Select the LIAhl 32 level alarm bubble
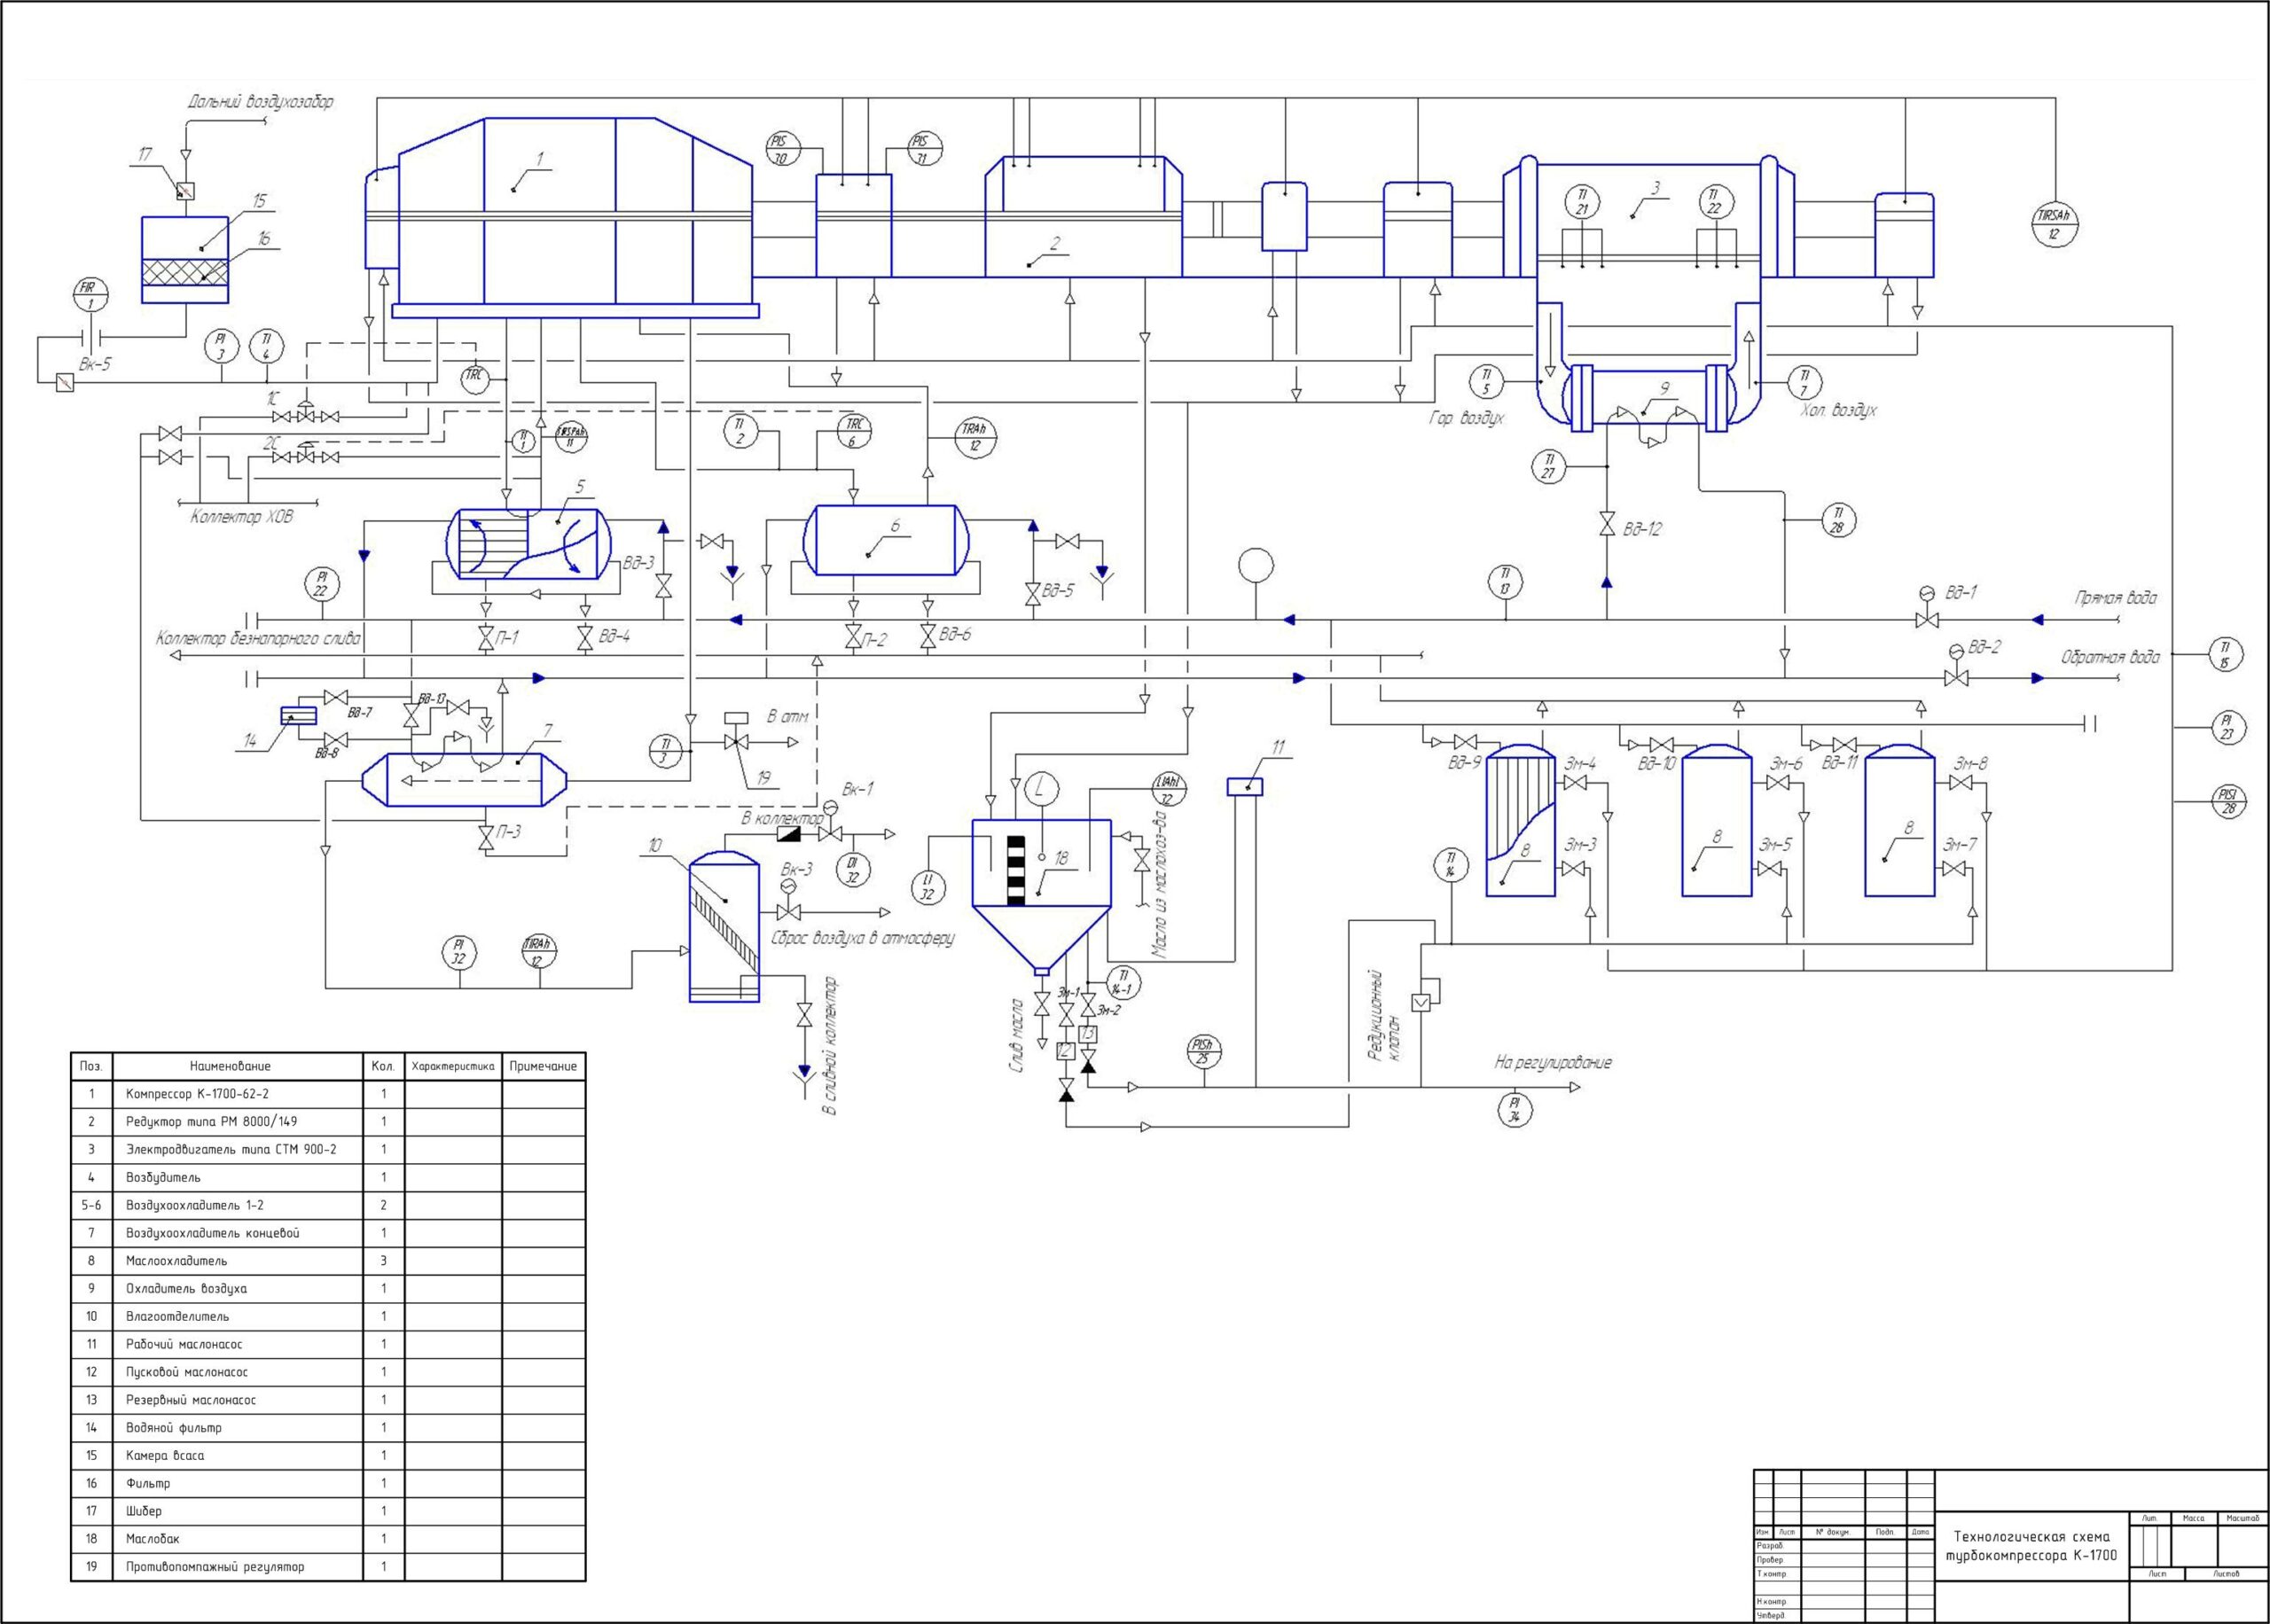Screen dimensions: 2270x1624 pyautogui.click(x=1168, y=790)
